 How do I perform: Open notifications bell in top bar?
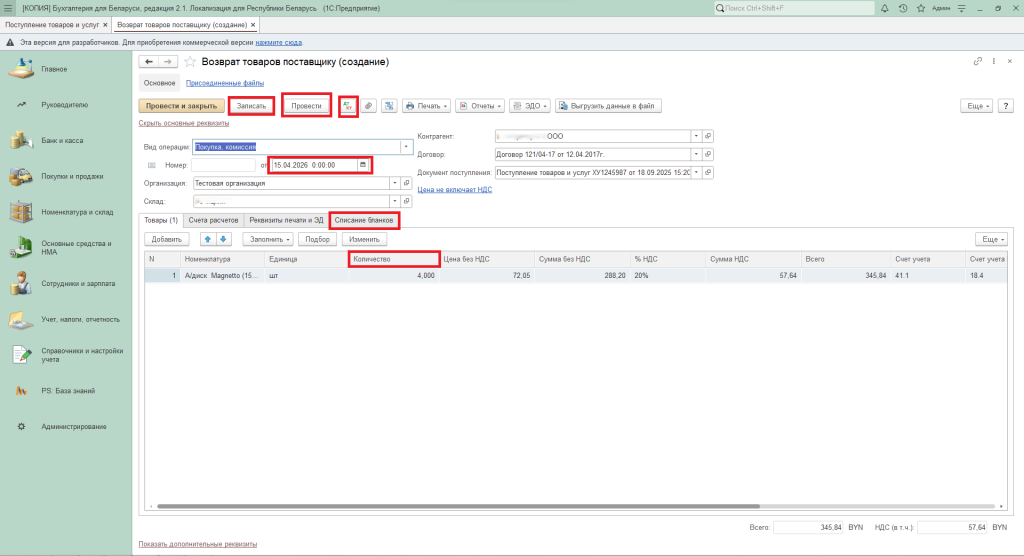click(x=886, y=8)
